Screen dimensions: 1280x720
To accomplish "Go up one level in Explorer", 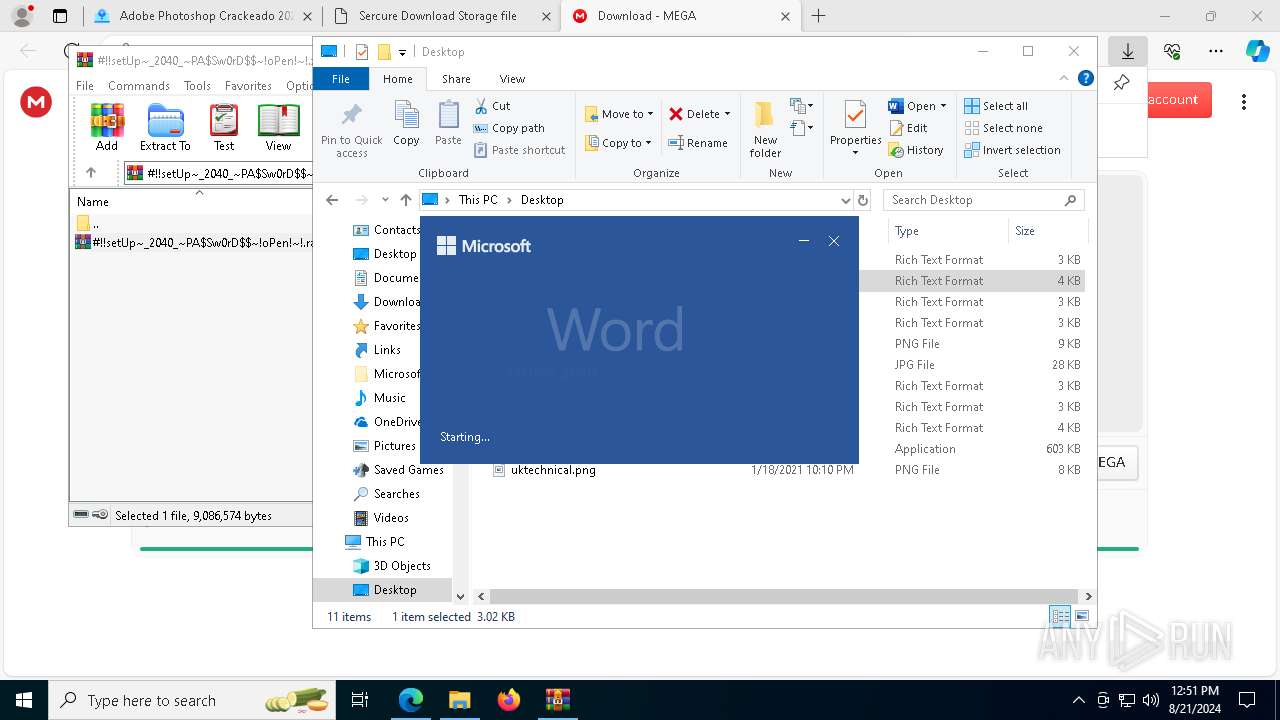I will point(405,200).
